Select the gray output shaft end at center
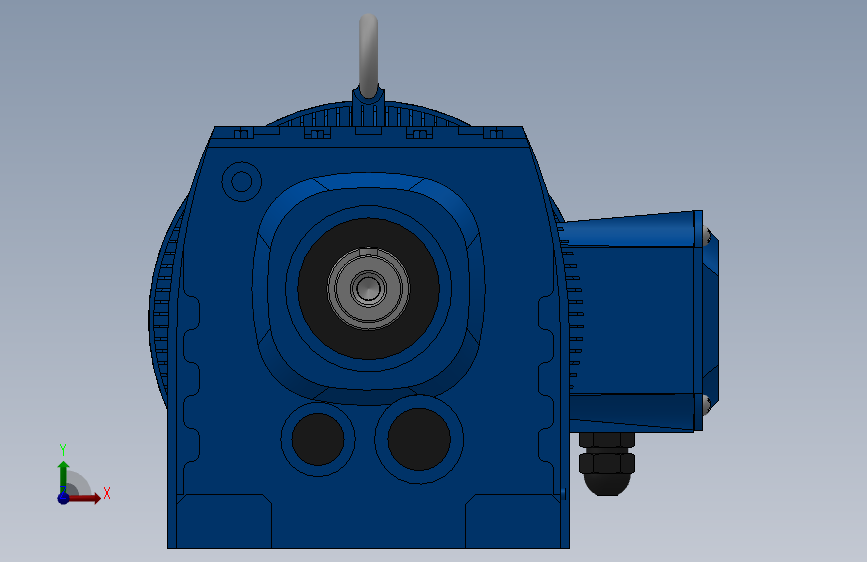This screenshot has height=562, width=867. [x=368, y=288]
